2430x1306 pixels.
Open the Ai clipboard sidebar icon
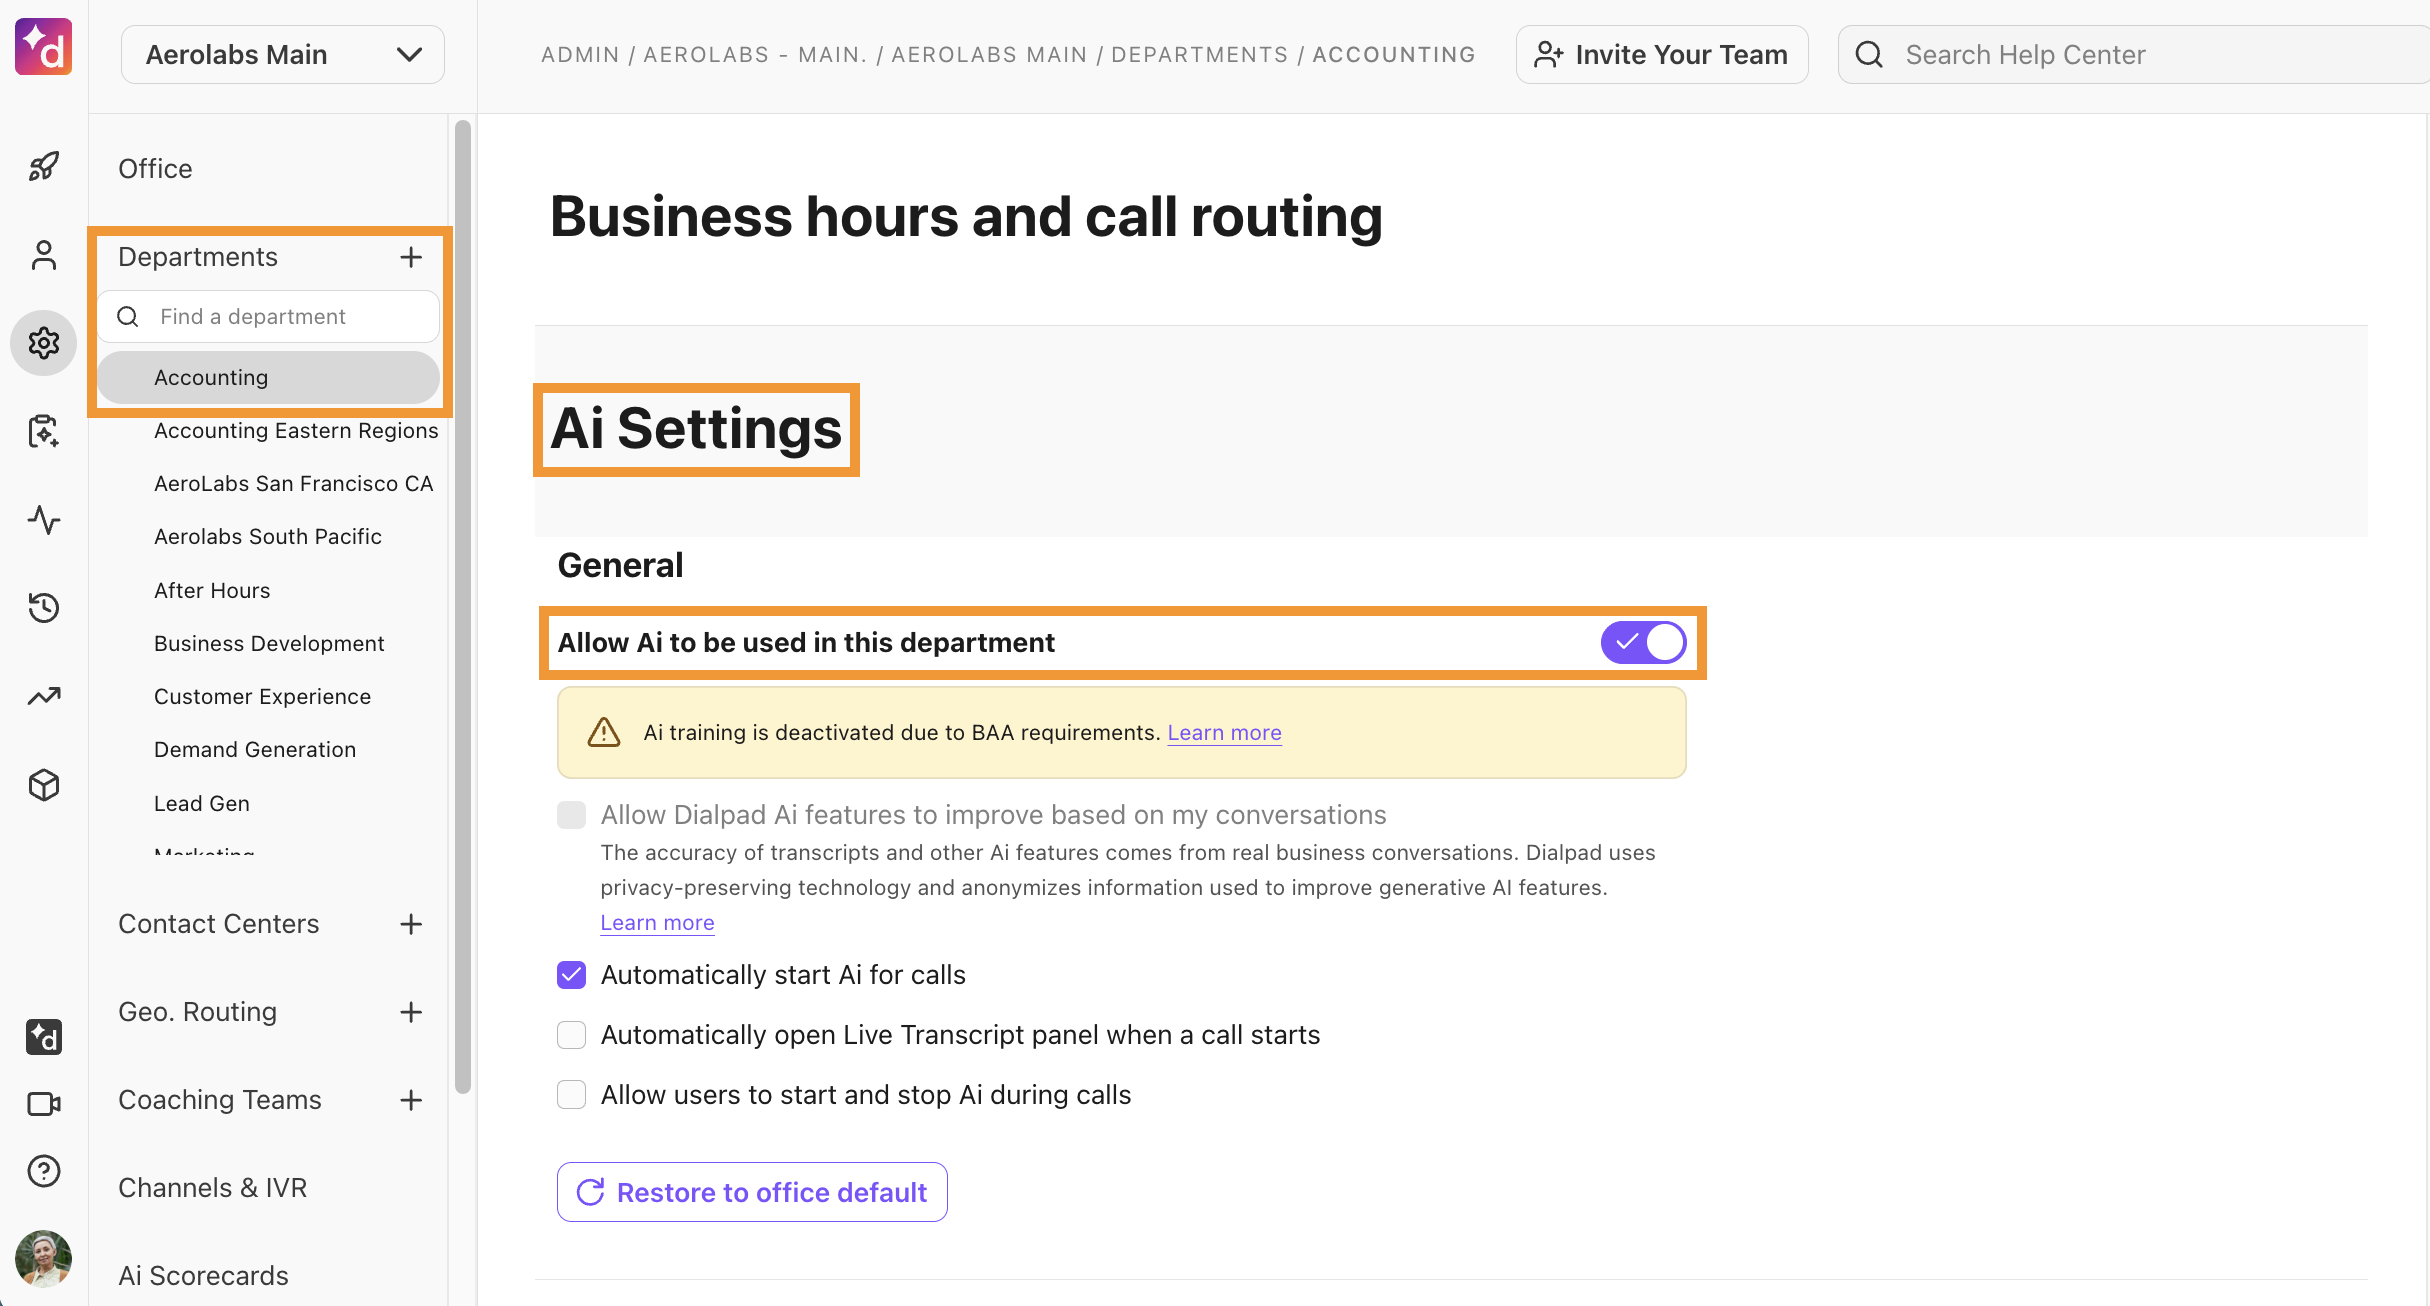[43, 431]
